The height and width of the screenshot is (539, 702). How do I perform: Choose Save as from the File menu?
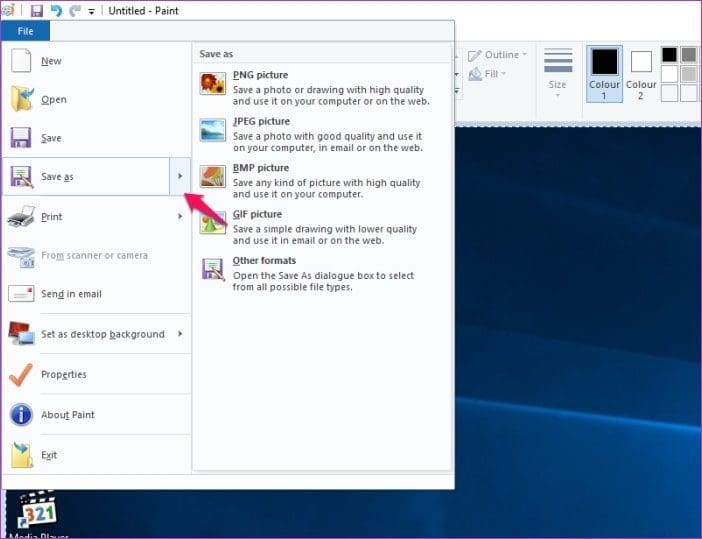click(86, 176)
